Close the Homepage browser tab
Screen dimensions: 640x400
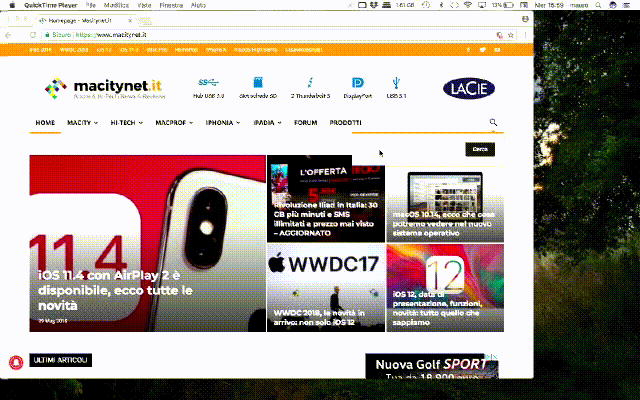coord(130,20)
